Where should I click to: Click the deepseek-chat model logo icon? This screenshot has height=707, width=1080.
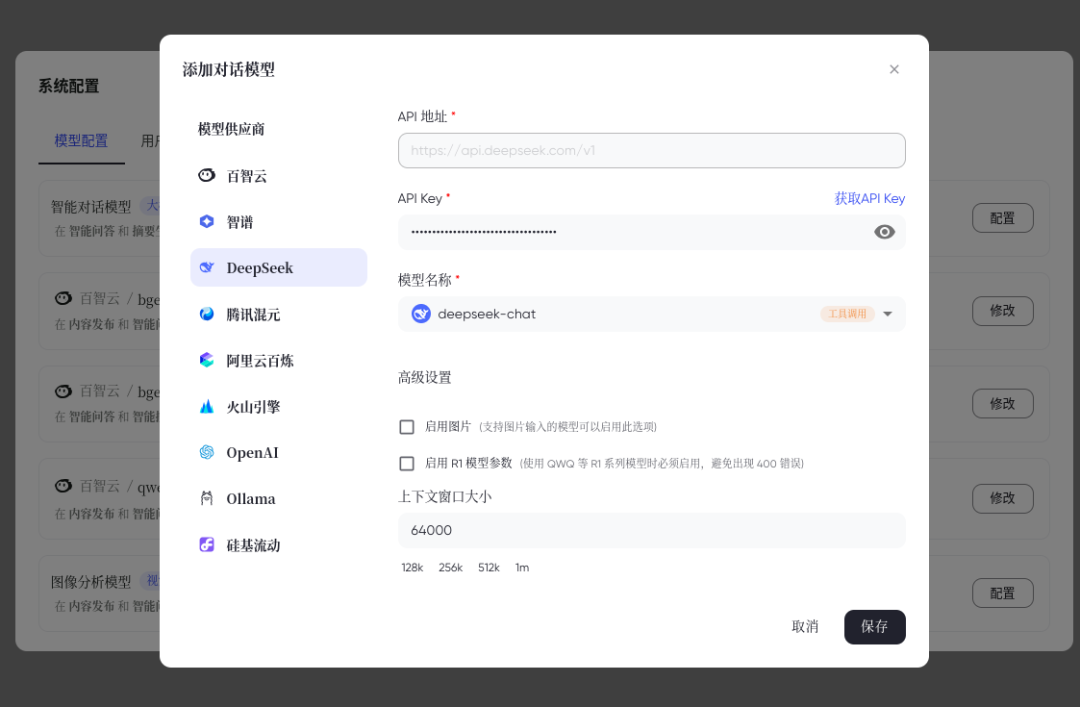pyautogui.click(x=421, y=314)
